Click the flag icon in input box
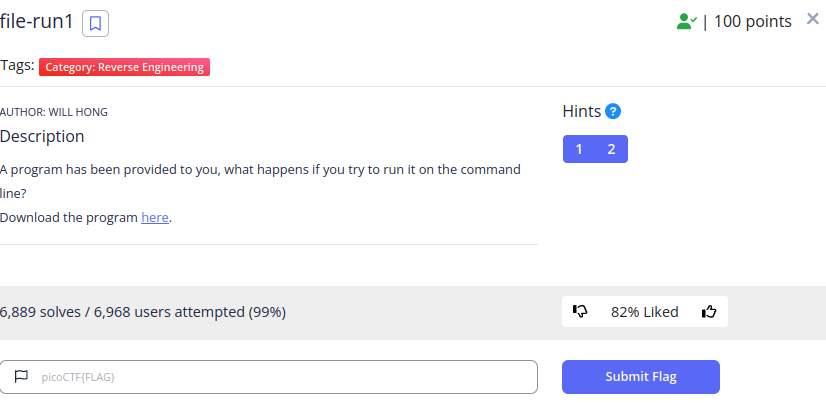This screenshot has width=826, height=403. tap(21, 377)
